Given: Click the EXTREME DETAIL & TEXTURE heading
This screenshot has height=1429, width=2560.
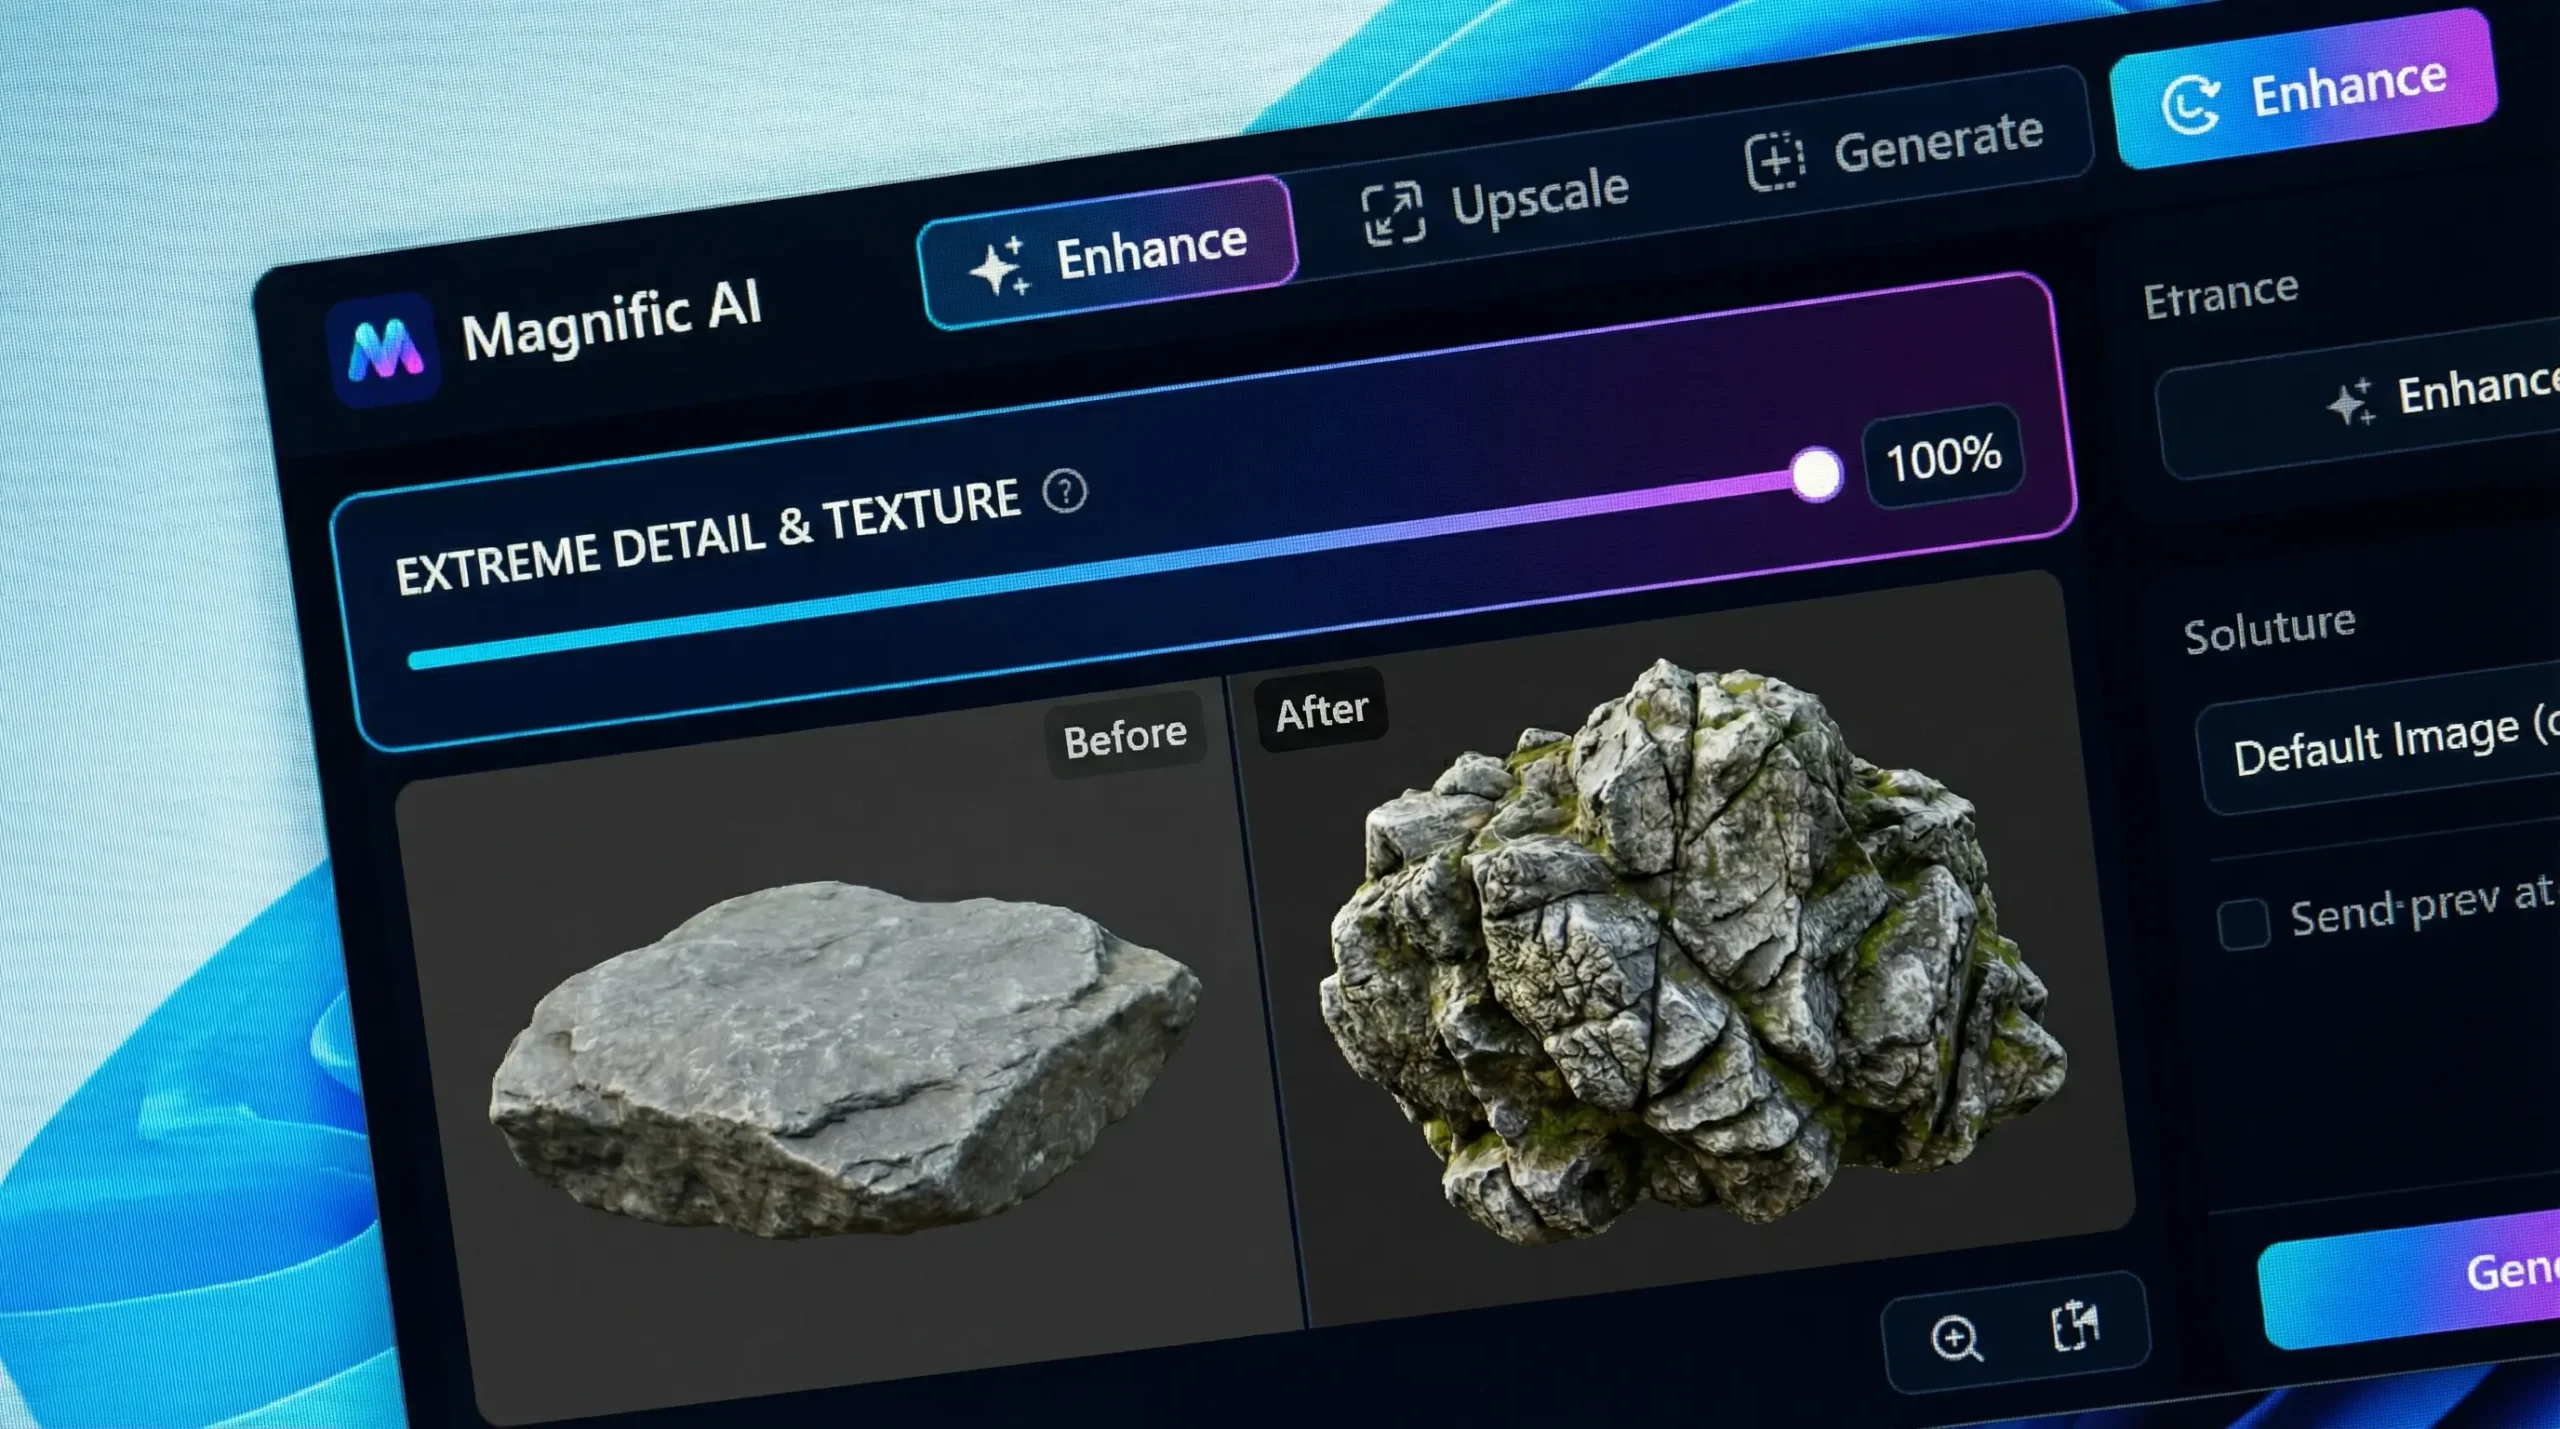Looking at the screenshot, I should tap(707, 537).
